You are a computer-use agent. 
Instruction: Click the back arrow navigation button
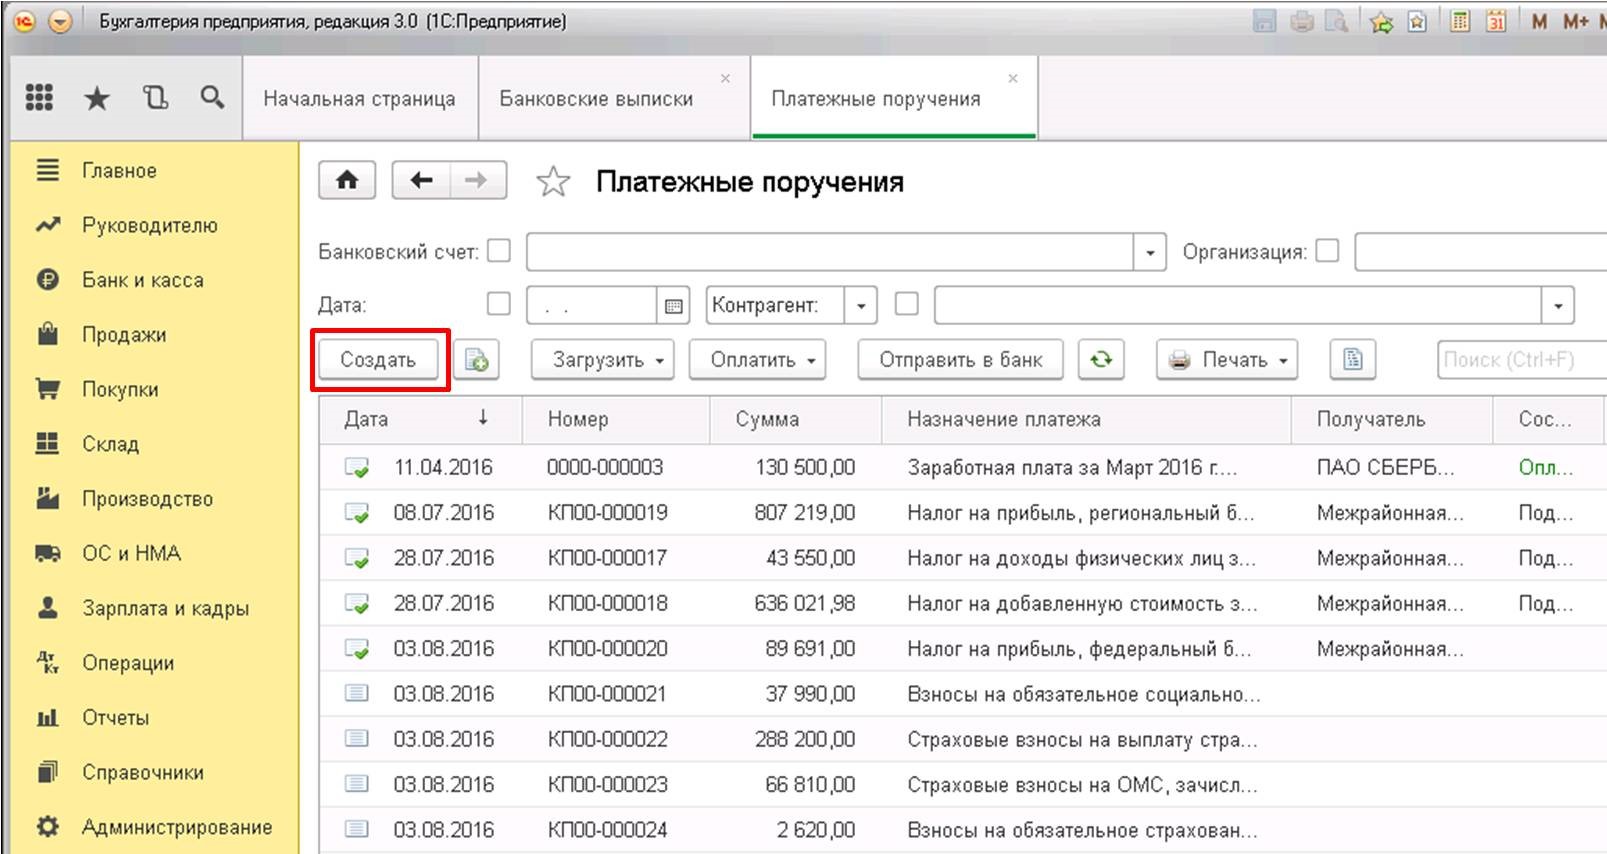(x=421, y=180)
